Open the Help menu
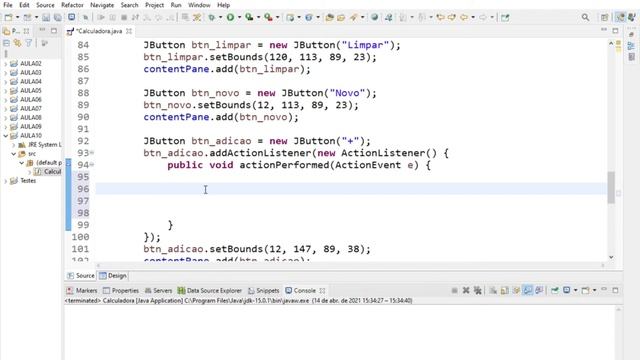The image size is (640, 360). pos(223,5)
